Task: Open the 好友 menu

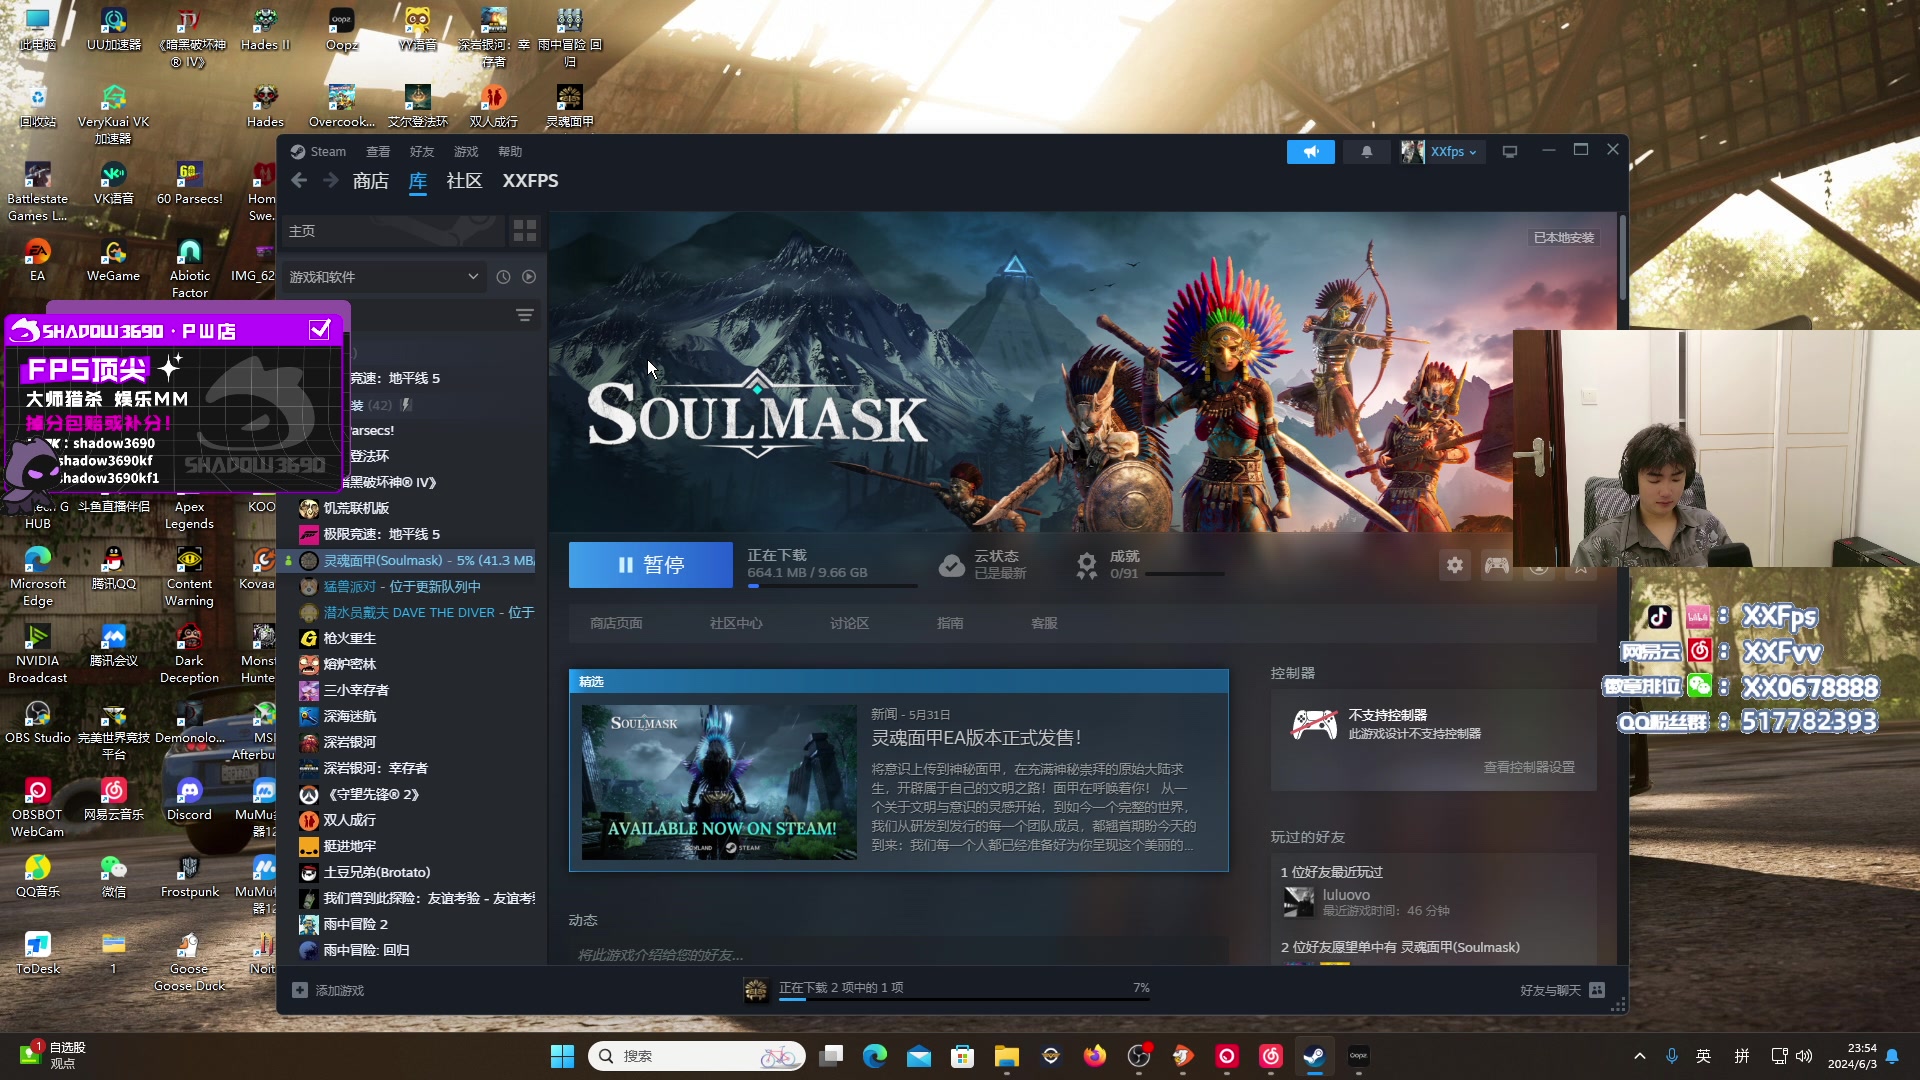Action: pos(422,152)
